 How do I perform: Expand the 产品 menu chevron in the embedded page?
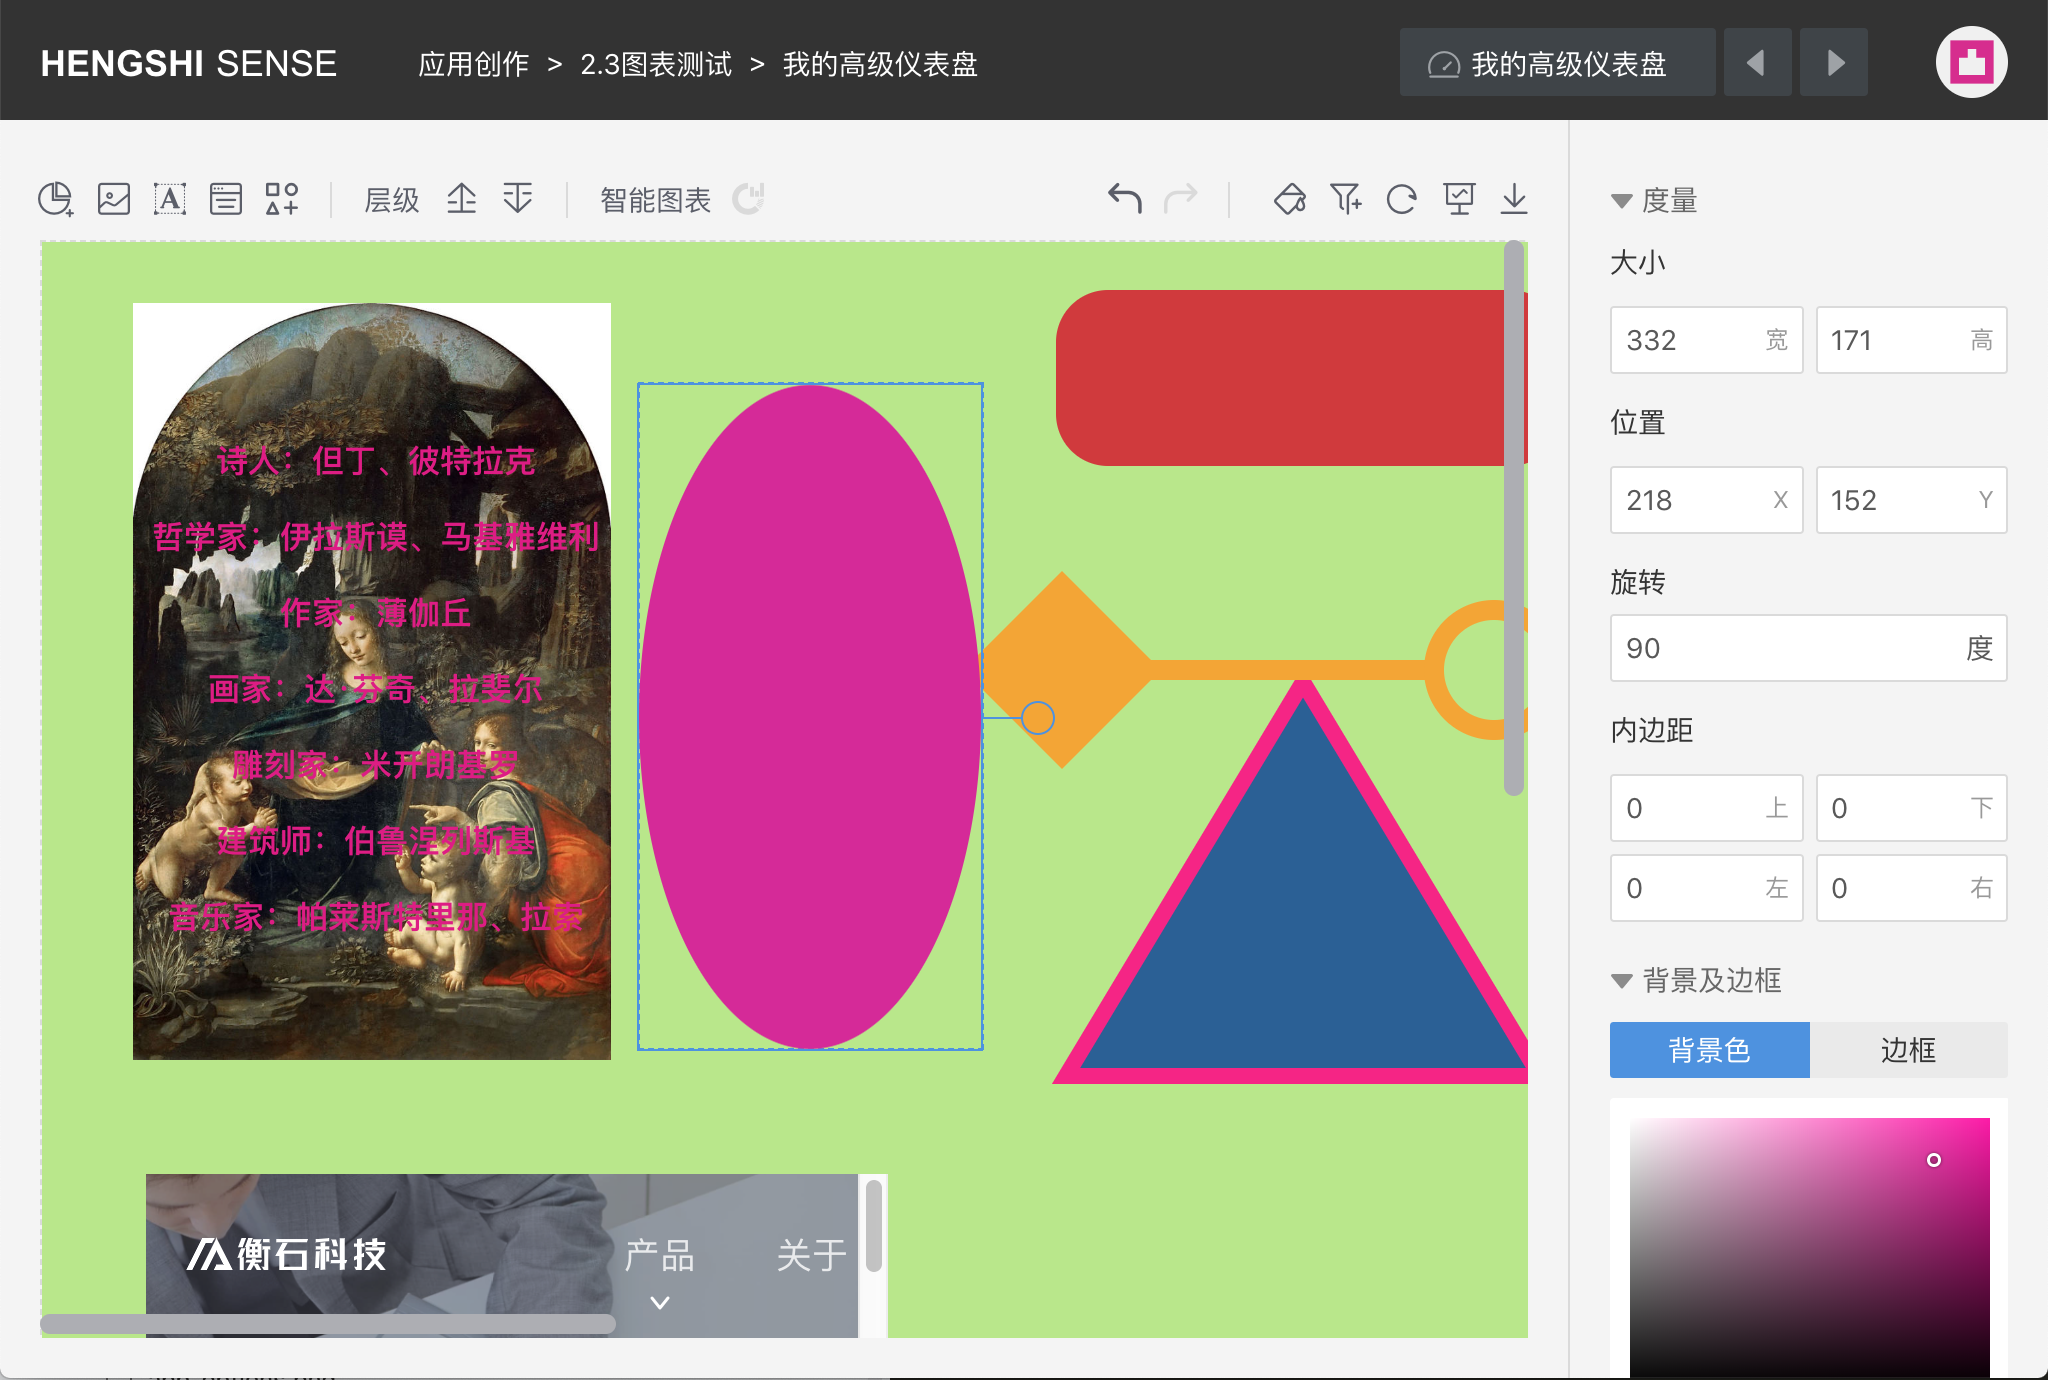(660, 1303)
